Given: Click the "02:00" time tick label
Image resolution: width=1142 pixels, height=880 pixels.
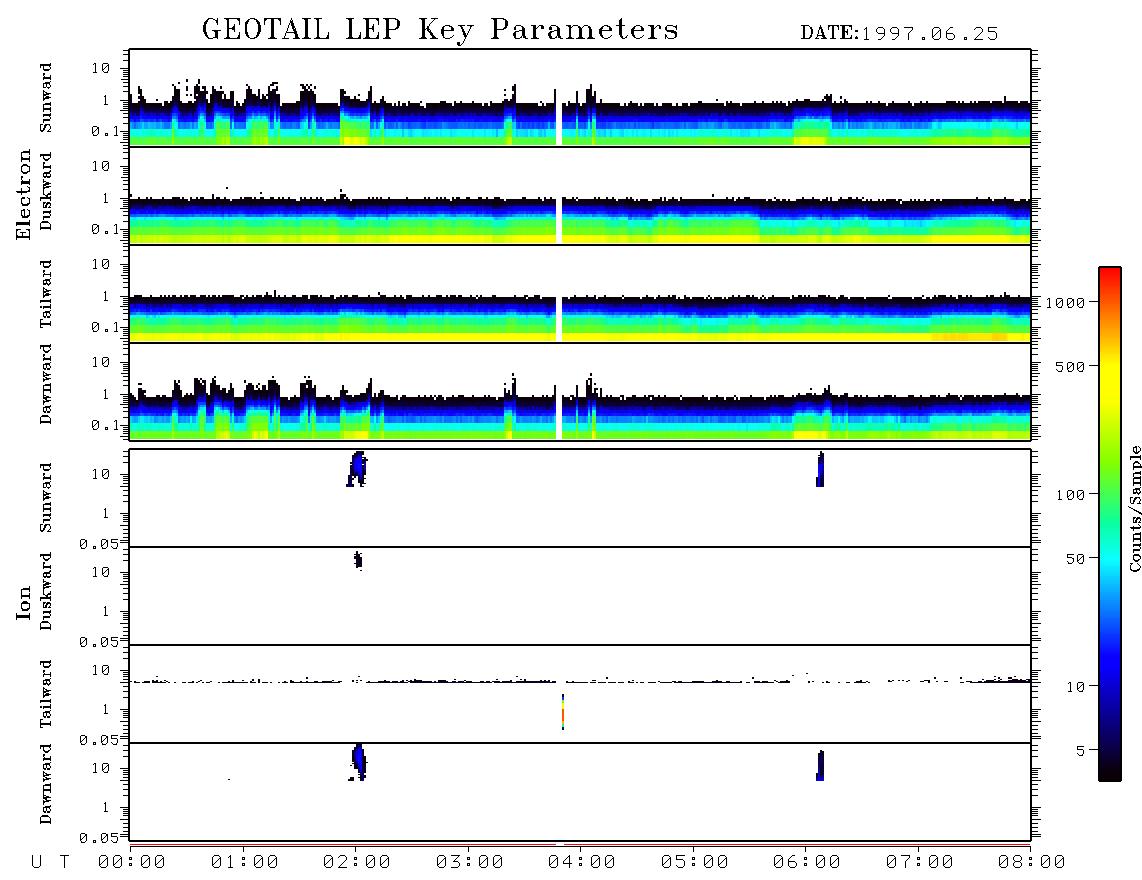Looking at the screenshot, I should (x=356, y=863).
